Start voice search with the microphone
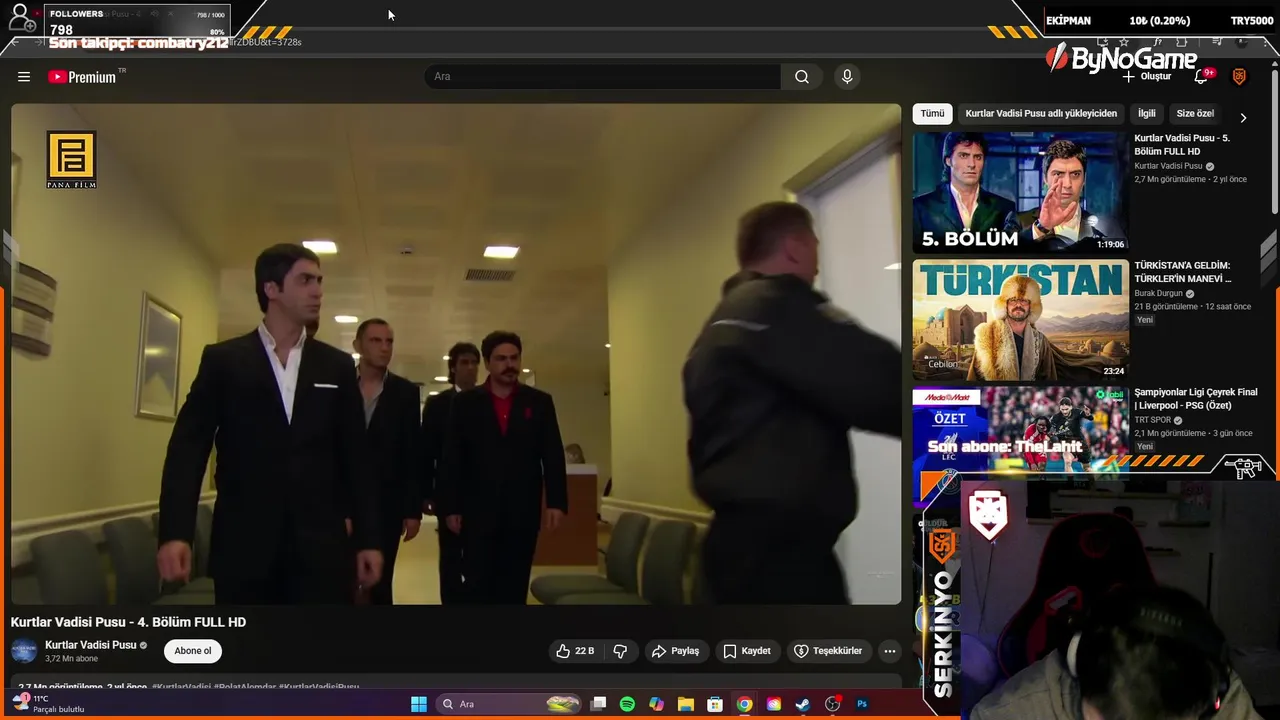The height and width of the screenshot is (720, 1280). point(847,77)
